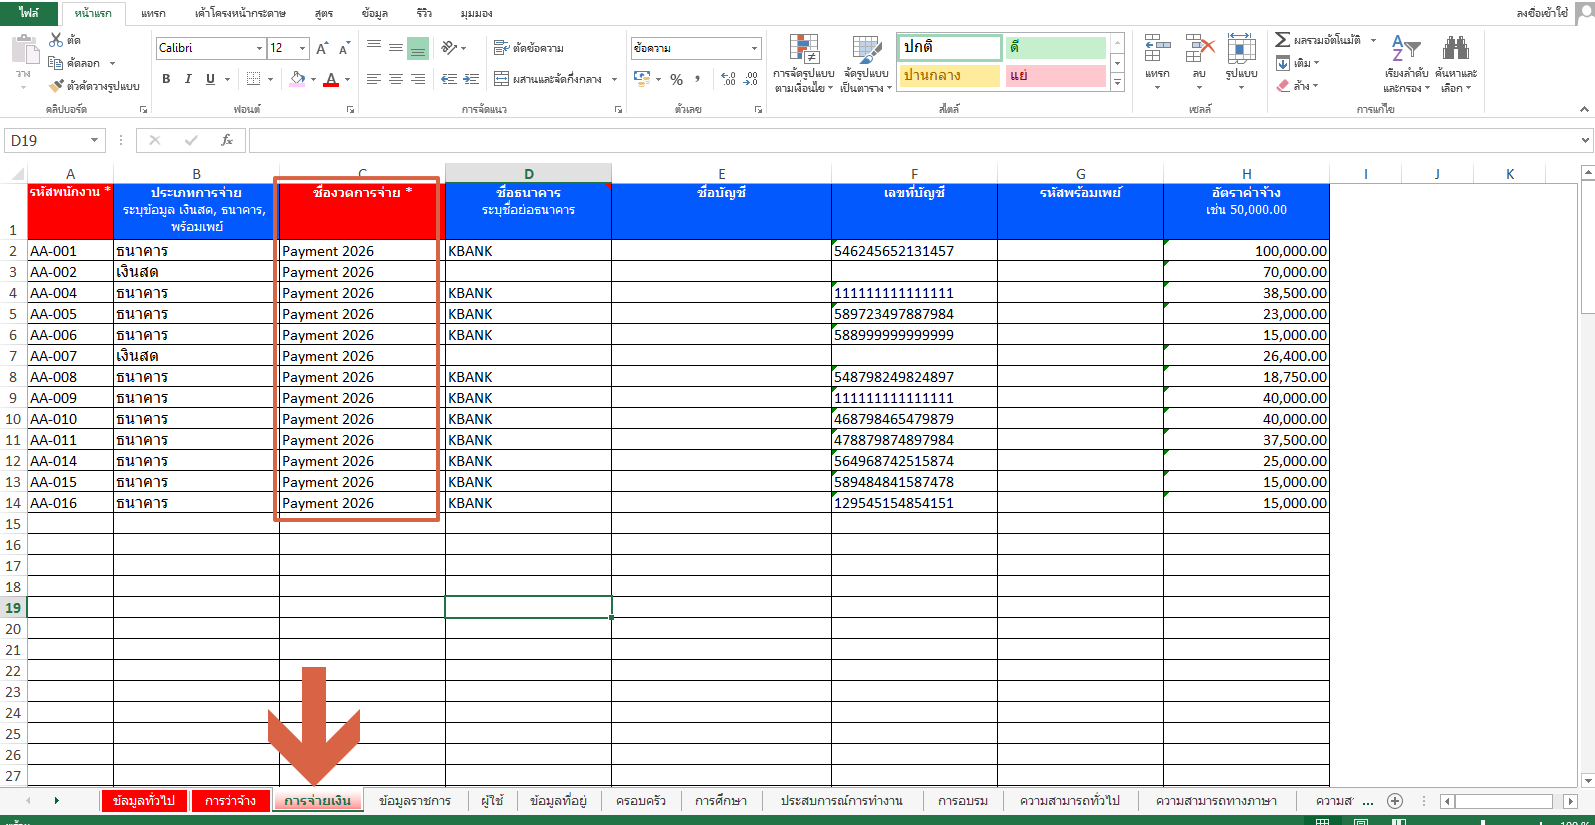Open the fill color dropdown arrow

(x=313, y=79)
